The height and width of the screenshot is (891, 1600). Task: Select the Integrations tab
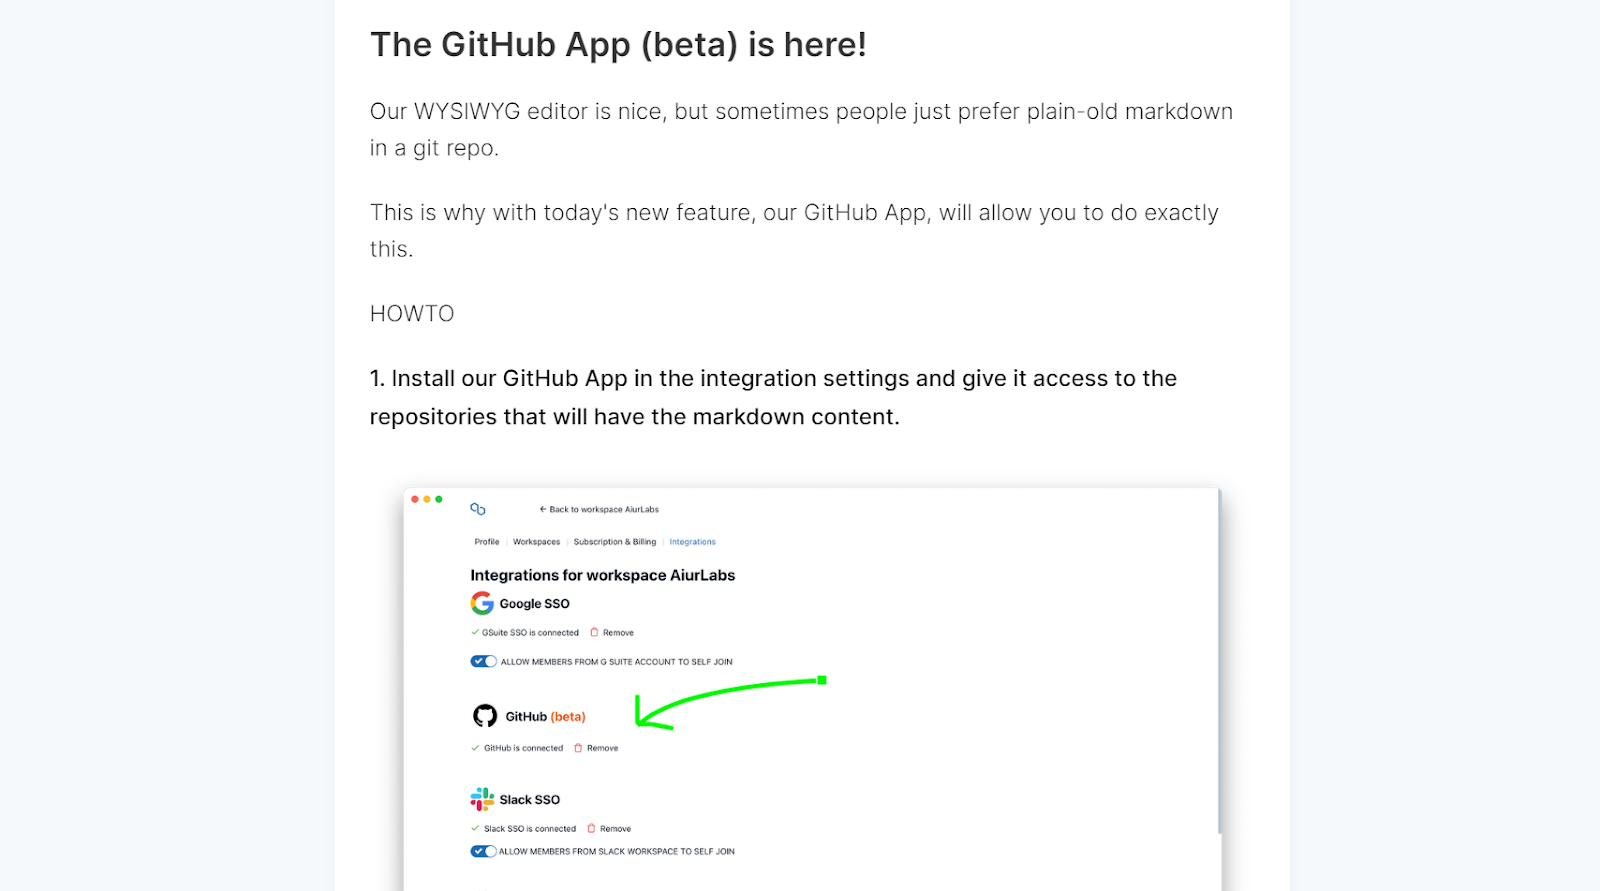coord(693,541)
